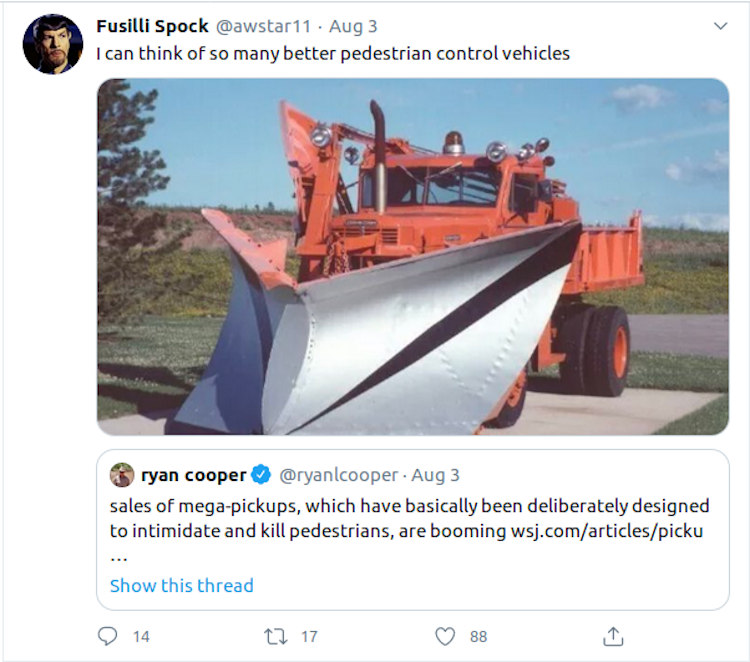This screenshot has width=750, height=662.
Task: Click the like count showing 88
Action: pos(478,636)
